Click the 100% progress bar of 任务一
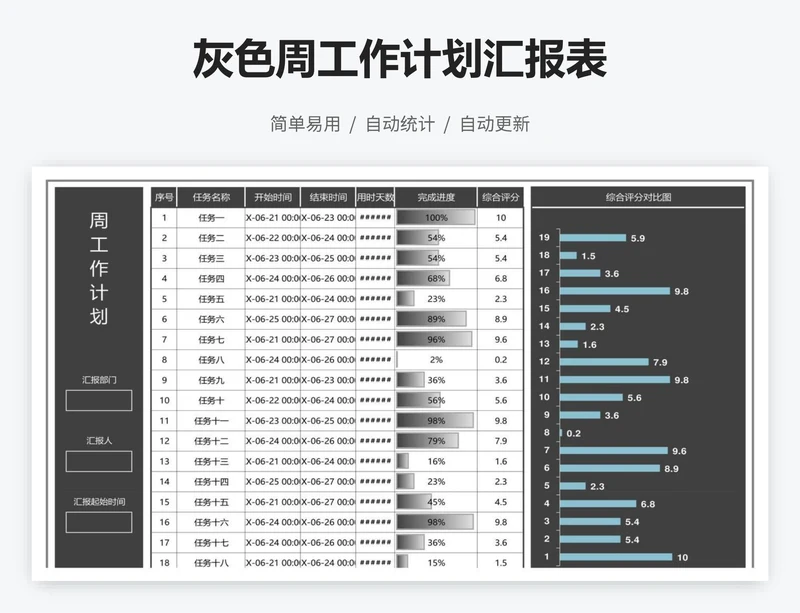The image size is (800, 613). tap(436, 217)
